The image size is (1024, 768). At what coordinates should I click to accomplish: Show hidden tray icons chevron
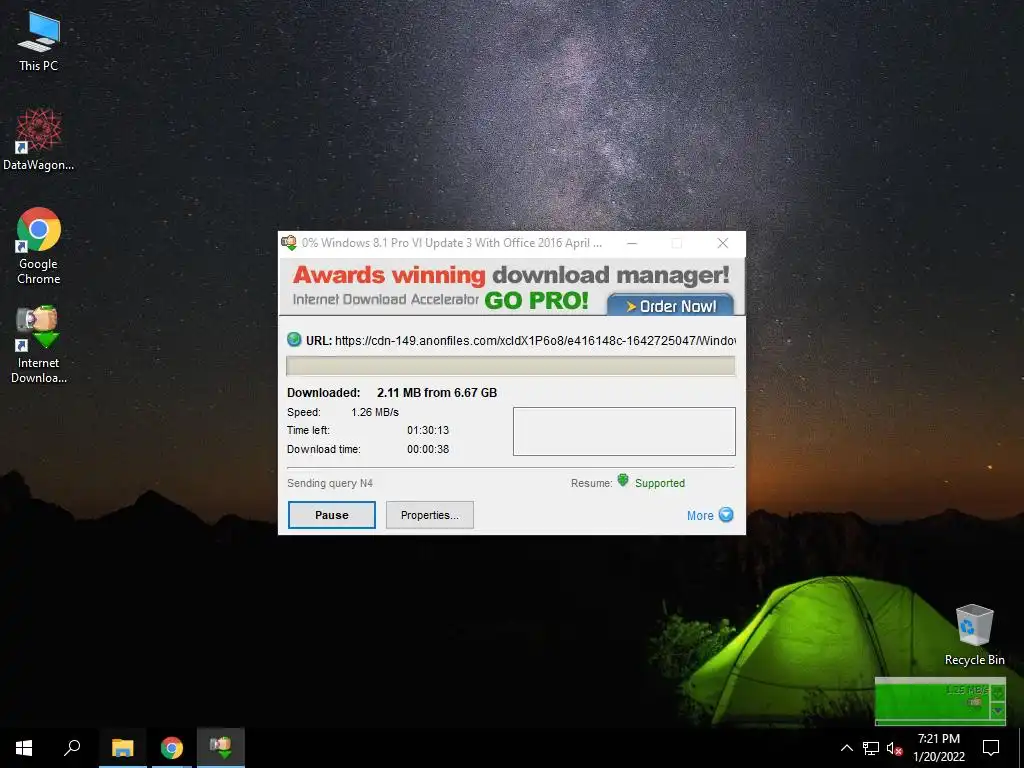(x=846, y=748)
